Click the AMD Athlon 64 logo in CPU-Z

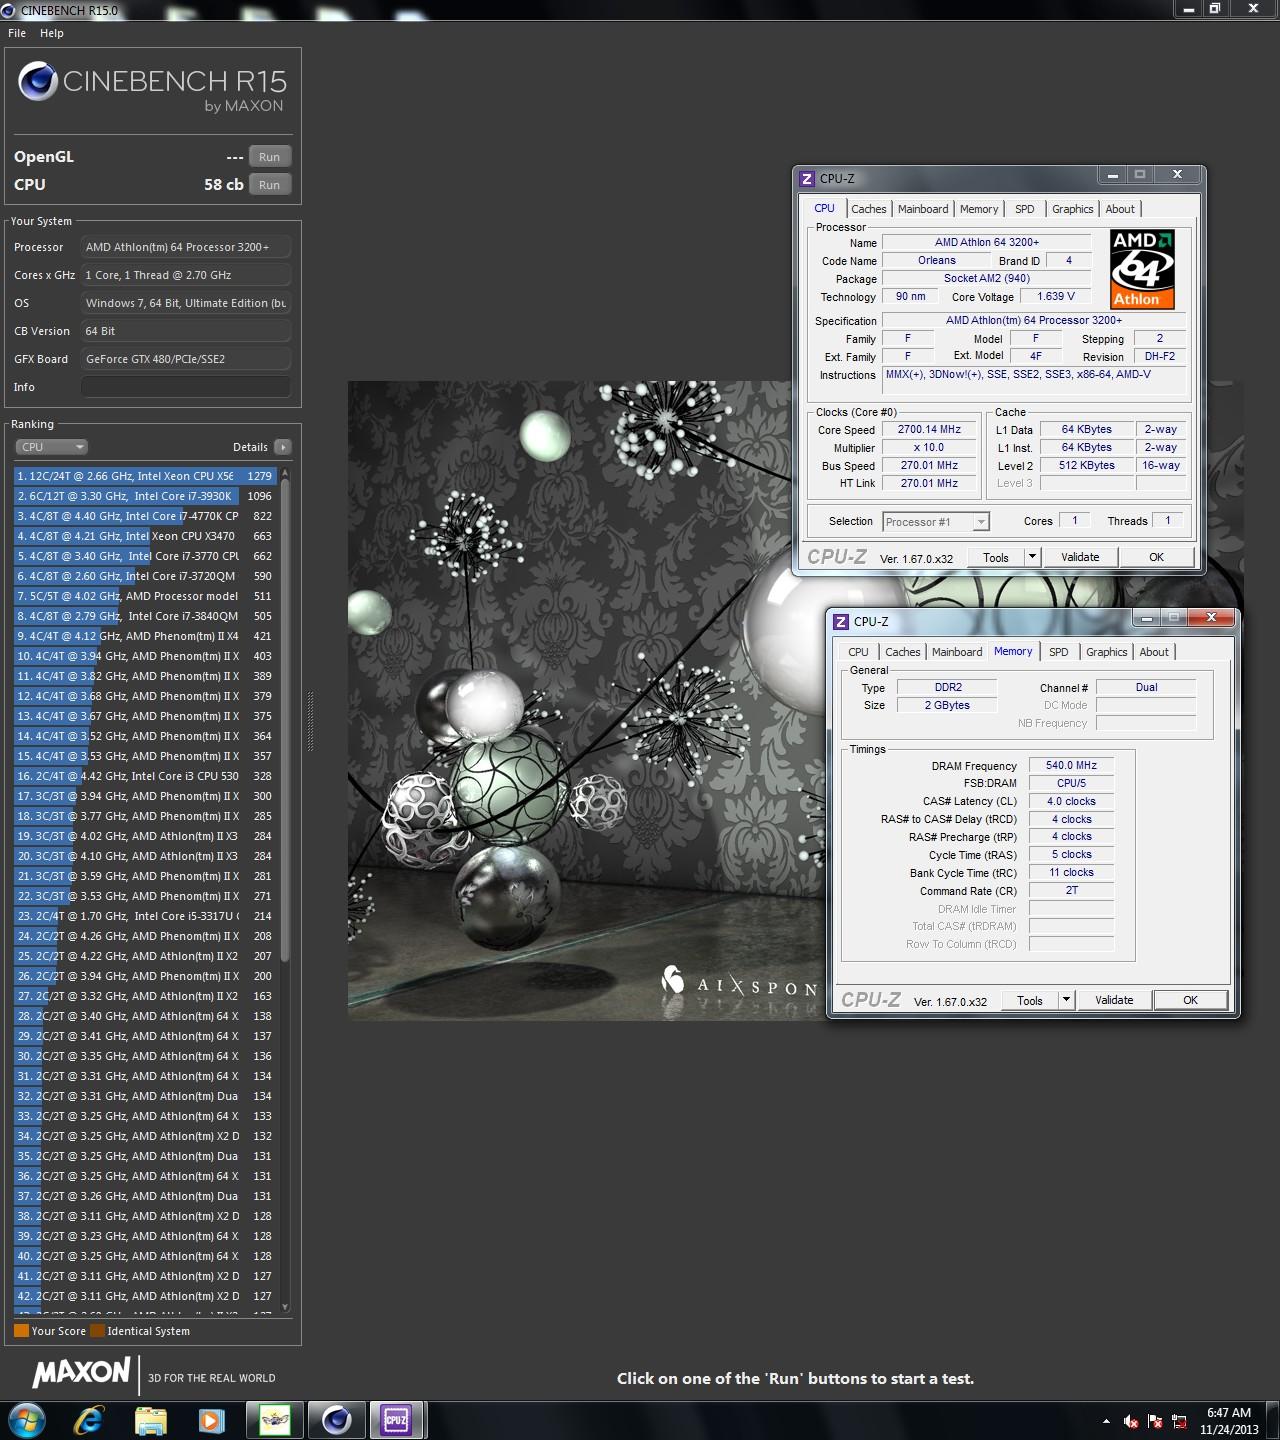pyautogui.click(x=1142, y=269)
